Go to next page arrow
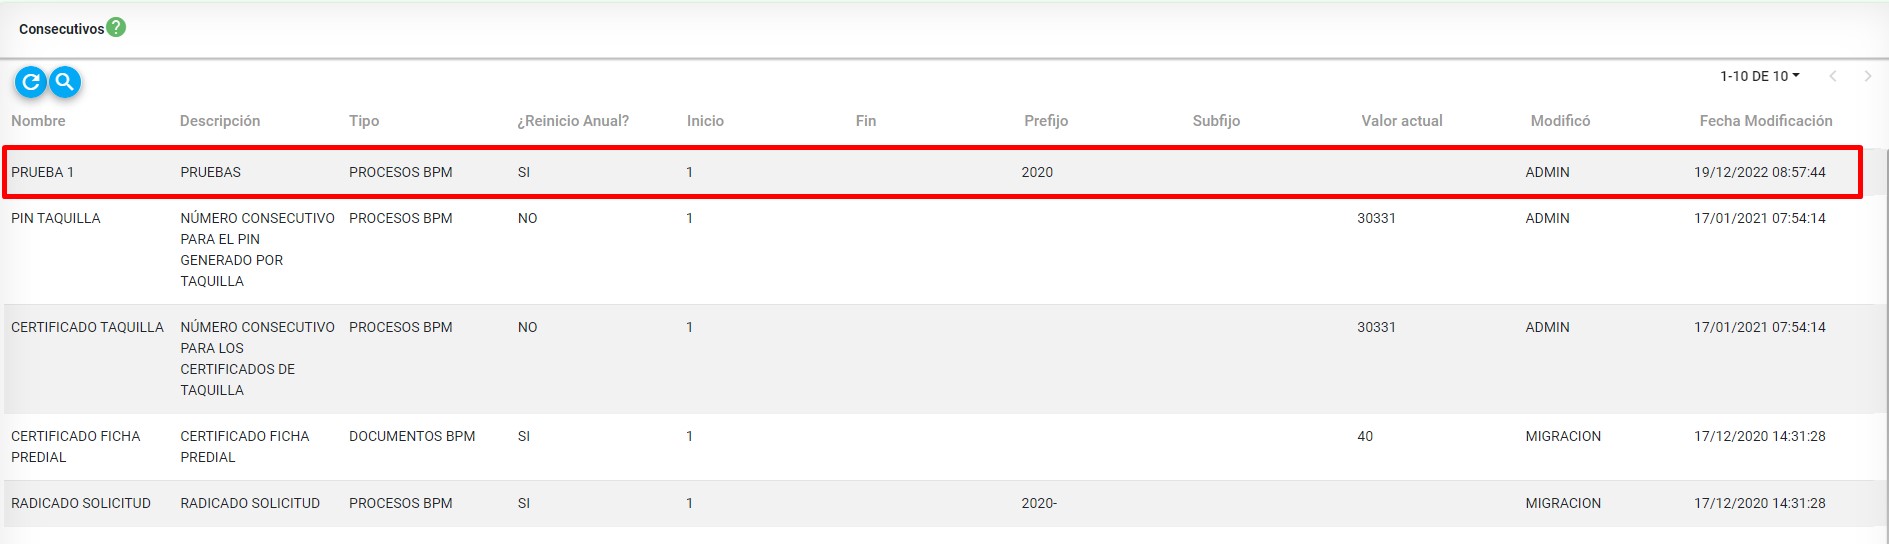The height and width of the screenshot is (544, 1889). tap(1867, 76)
